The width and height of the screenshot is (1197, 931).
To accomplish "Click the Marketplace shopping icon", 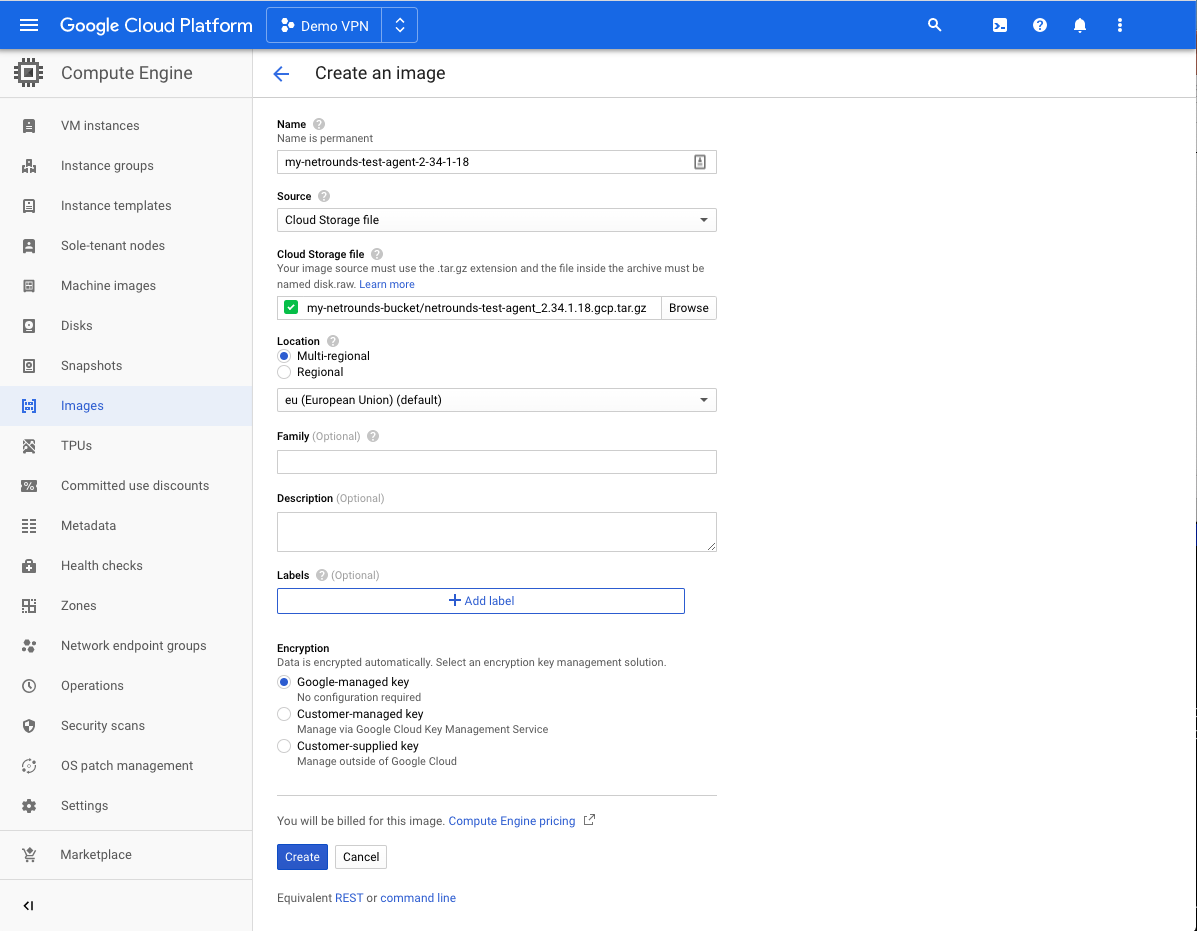I will coord(31,854).
